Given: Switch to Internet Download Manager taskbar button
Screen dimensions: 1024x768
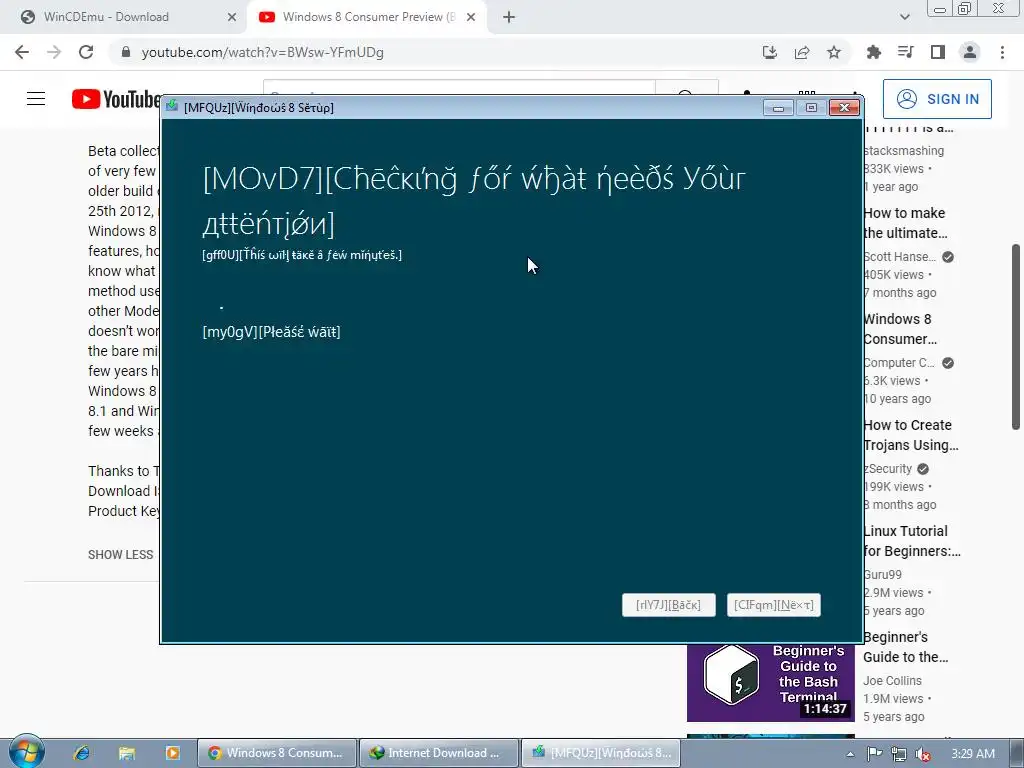Looking at the screenshot, I should [439, 753].
